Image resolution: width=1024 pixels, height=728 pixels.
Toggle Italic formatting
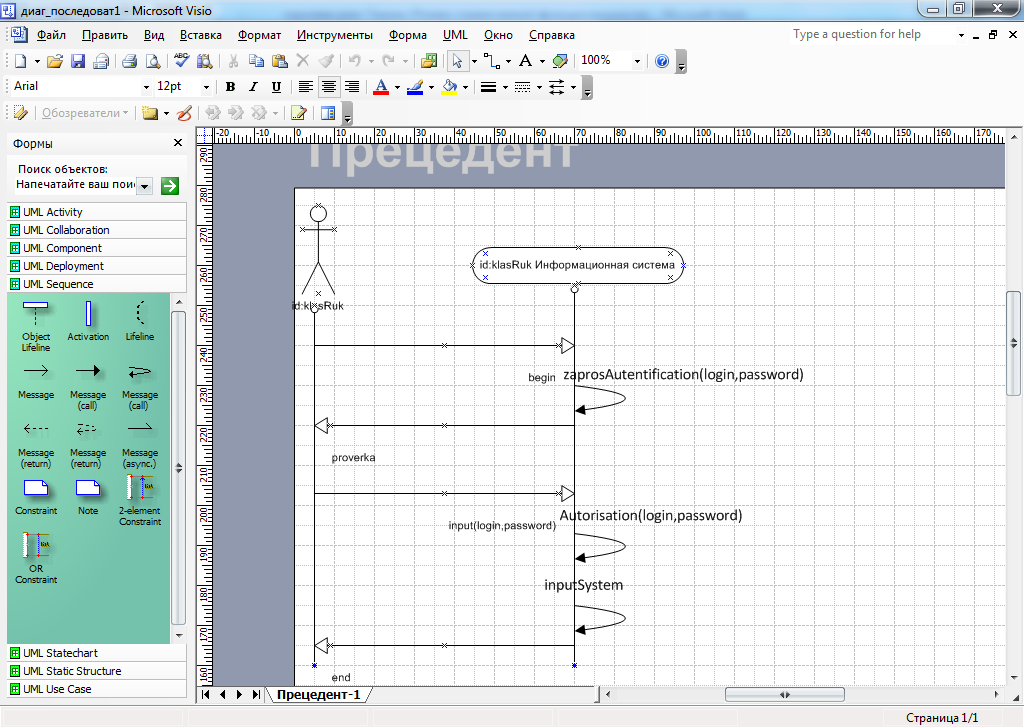tap(253, 87)
